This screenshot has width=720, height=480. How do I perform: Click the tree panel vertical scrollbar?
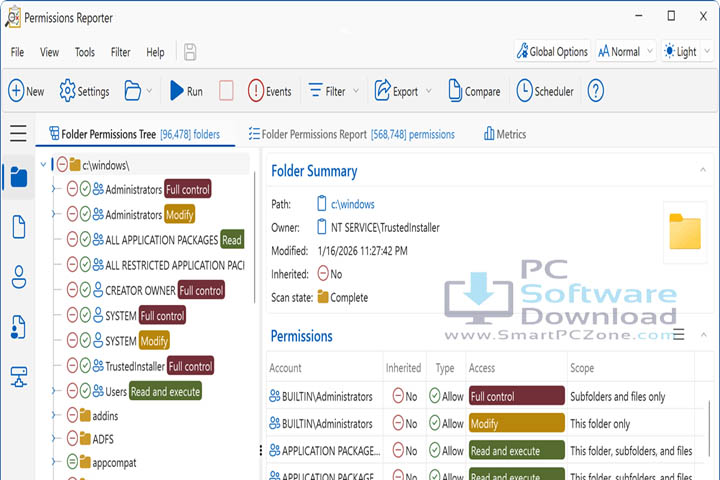tap(254, 238)
